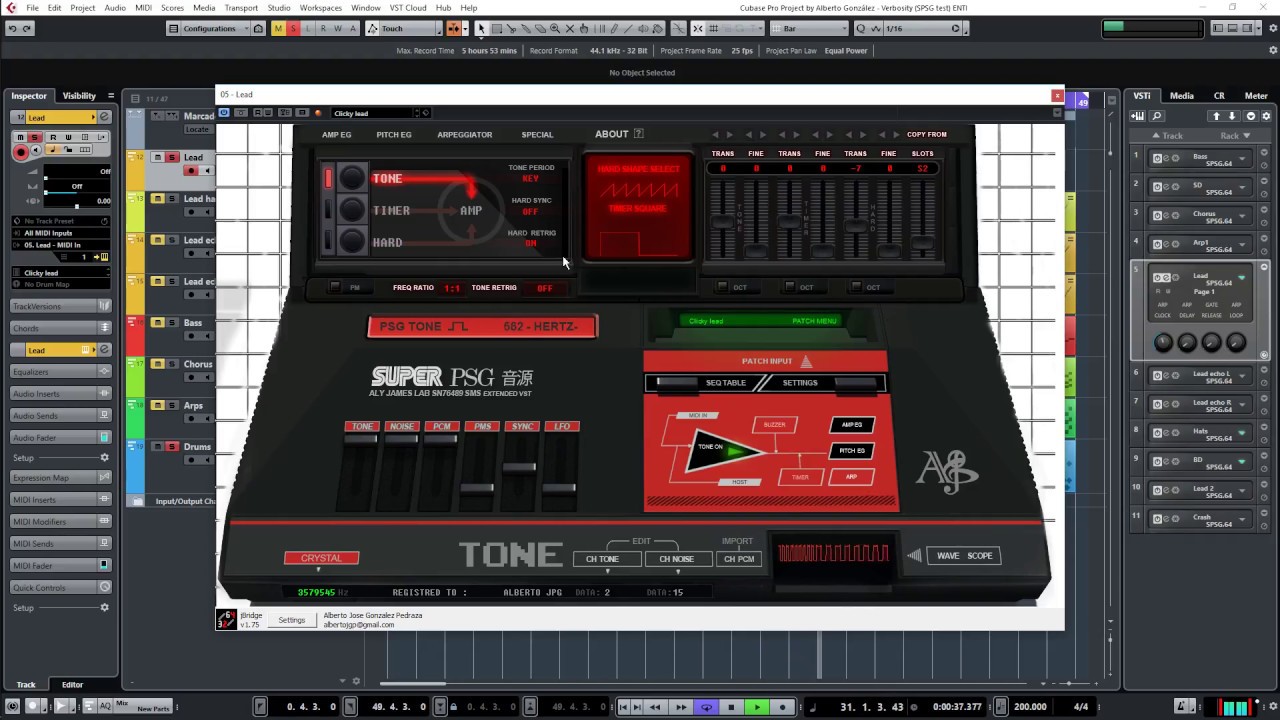
Task: Open the AQ auto quantize button in transport
Action: [x=105, y=706]
